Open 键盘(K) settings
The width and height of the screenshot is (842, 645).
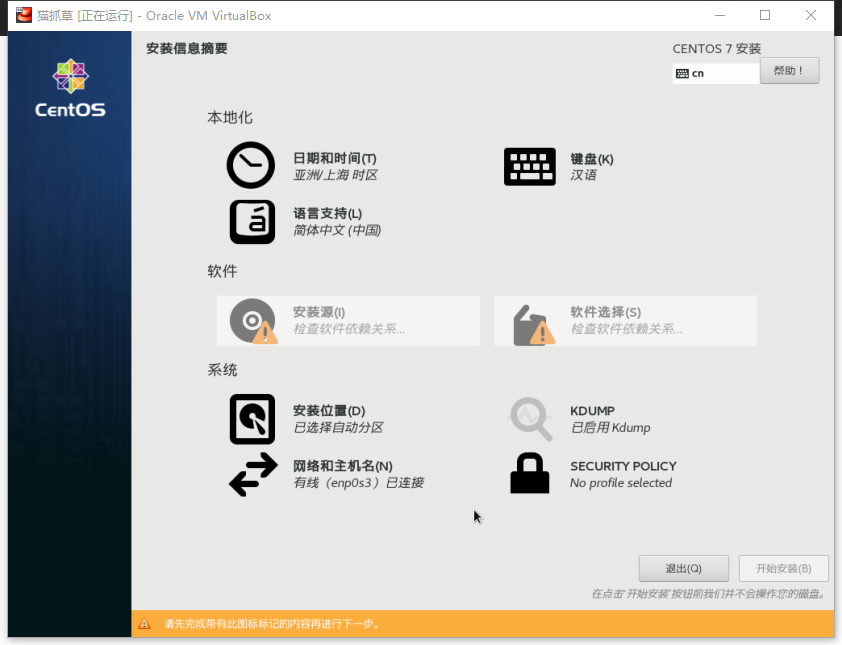[x=592, y=159]
